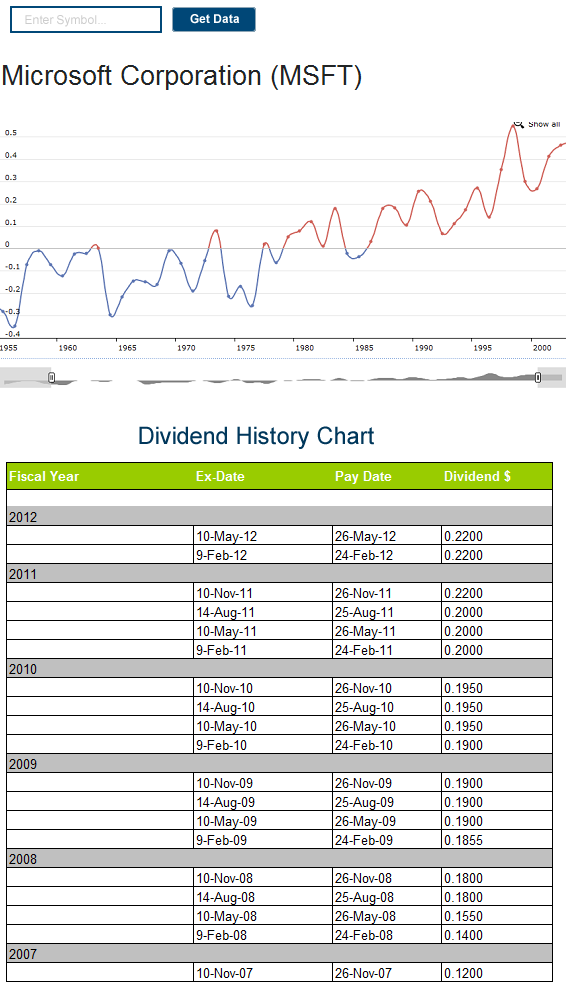Click the Ex-Date column header
Image resolution: width=575 pixels, height=1000 pixels.
(x=220, y=476)
